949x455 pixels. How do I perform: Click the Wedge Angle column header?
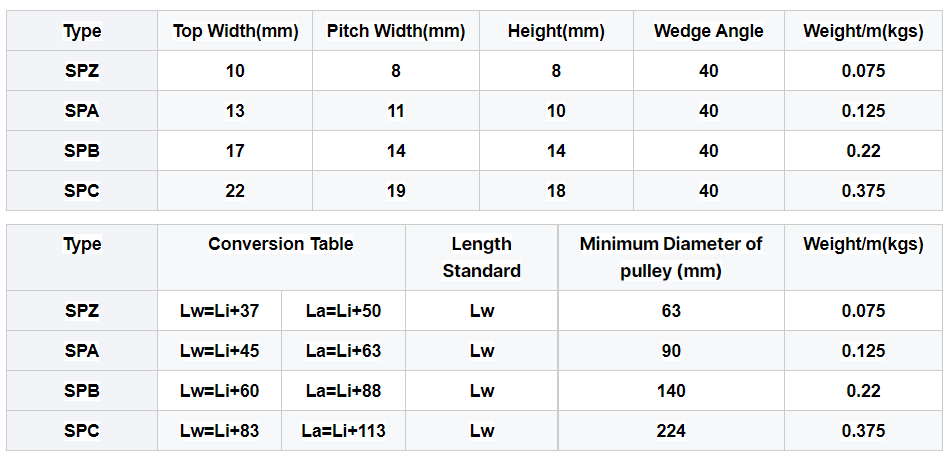click(709, 31)
